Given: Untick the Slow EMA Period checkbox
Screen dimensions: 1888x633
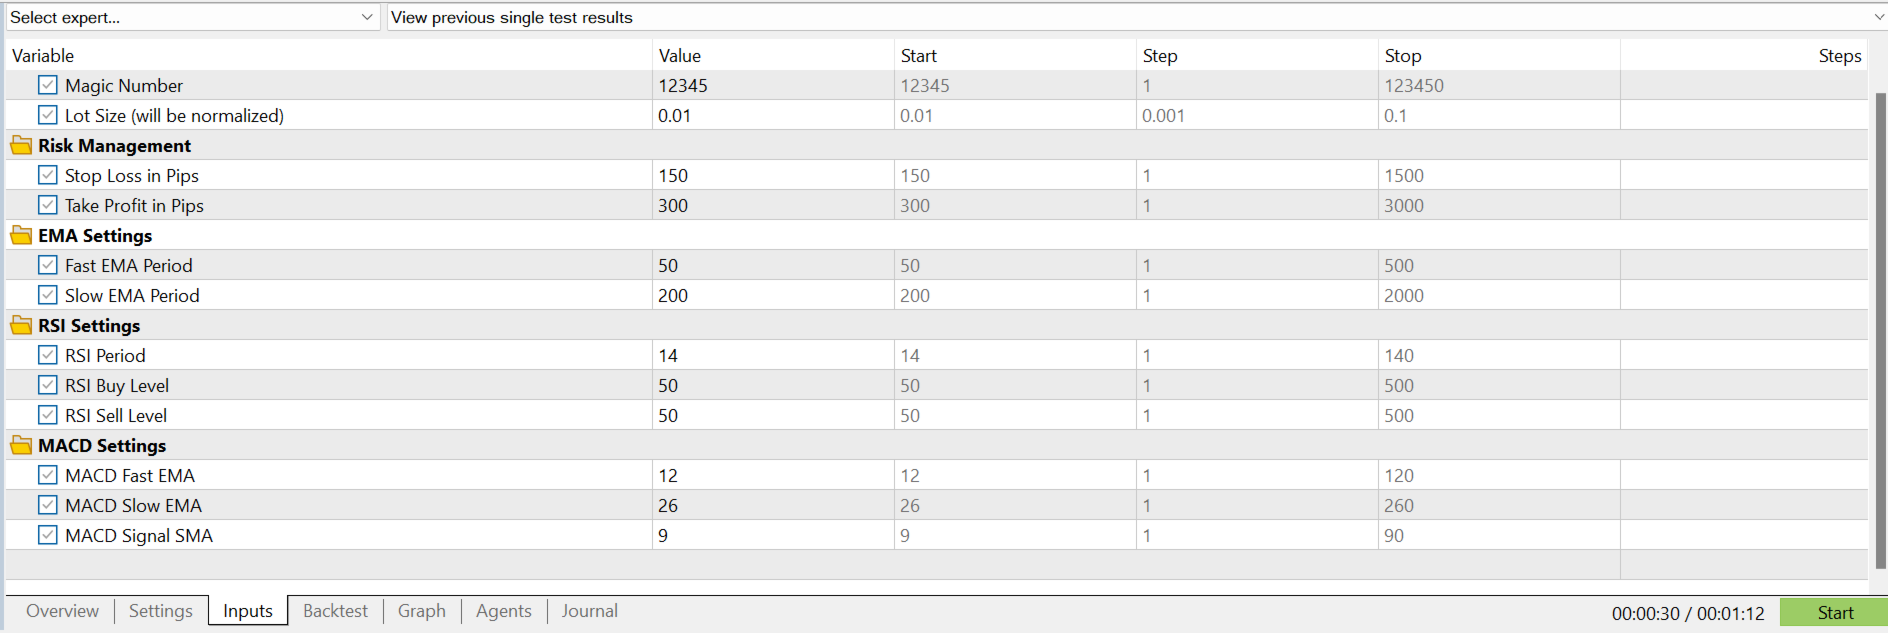Looking at the screenshot, I should point(48,295).
